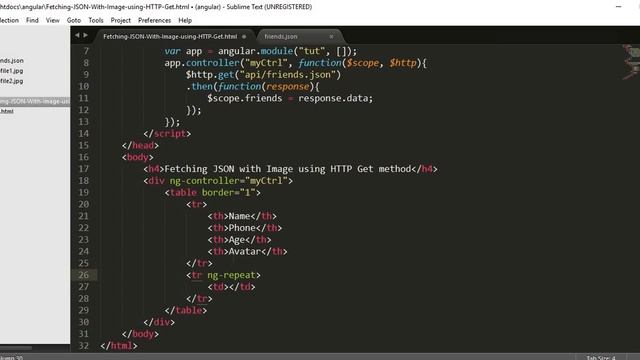Click on the Age table header line
Image resolution: width=640 pixels, height=360 pixels.
tap(239, 240)
